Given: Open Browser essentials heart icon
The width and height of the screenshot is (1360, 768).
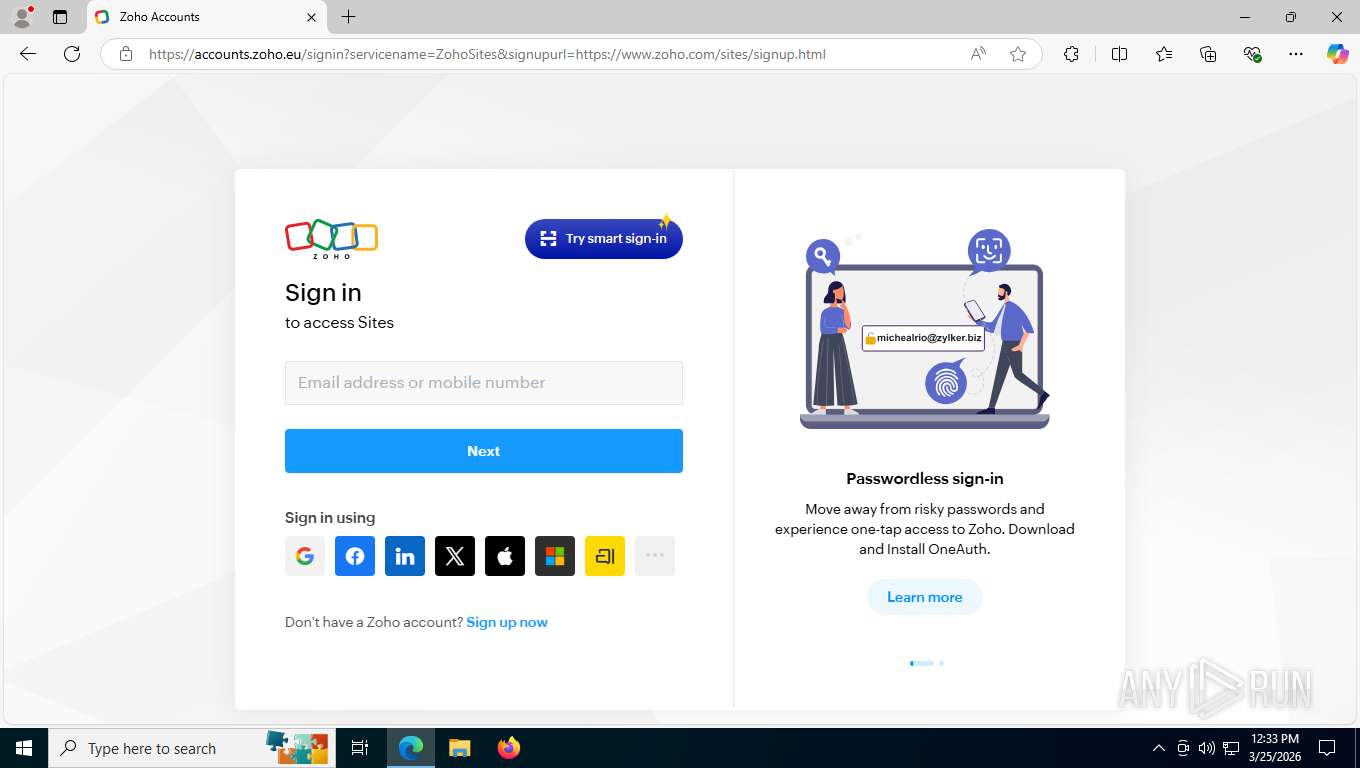Looking at the screenshot, I should pos(1252,54).
